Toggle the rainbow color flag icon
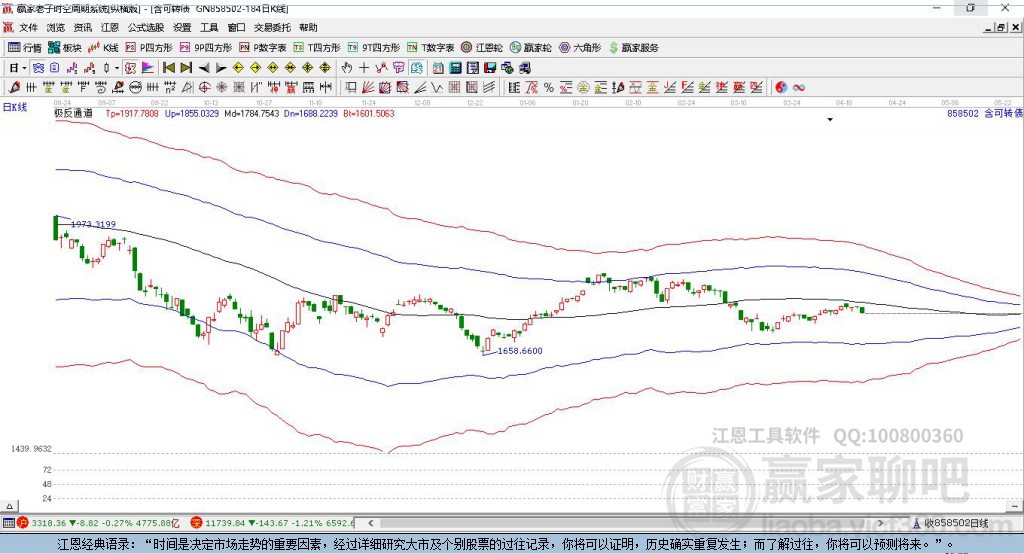 click(x=148, y=68)
